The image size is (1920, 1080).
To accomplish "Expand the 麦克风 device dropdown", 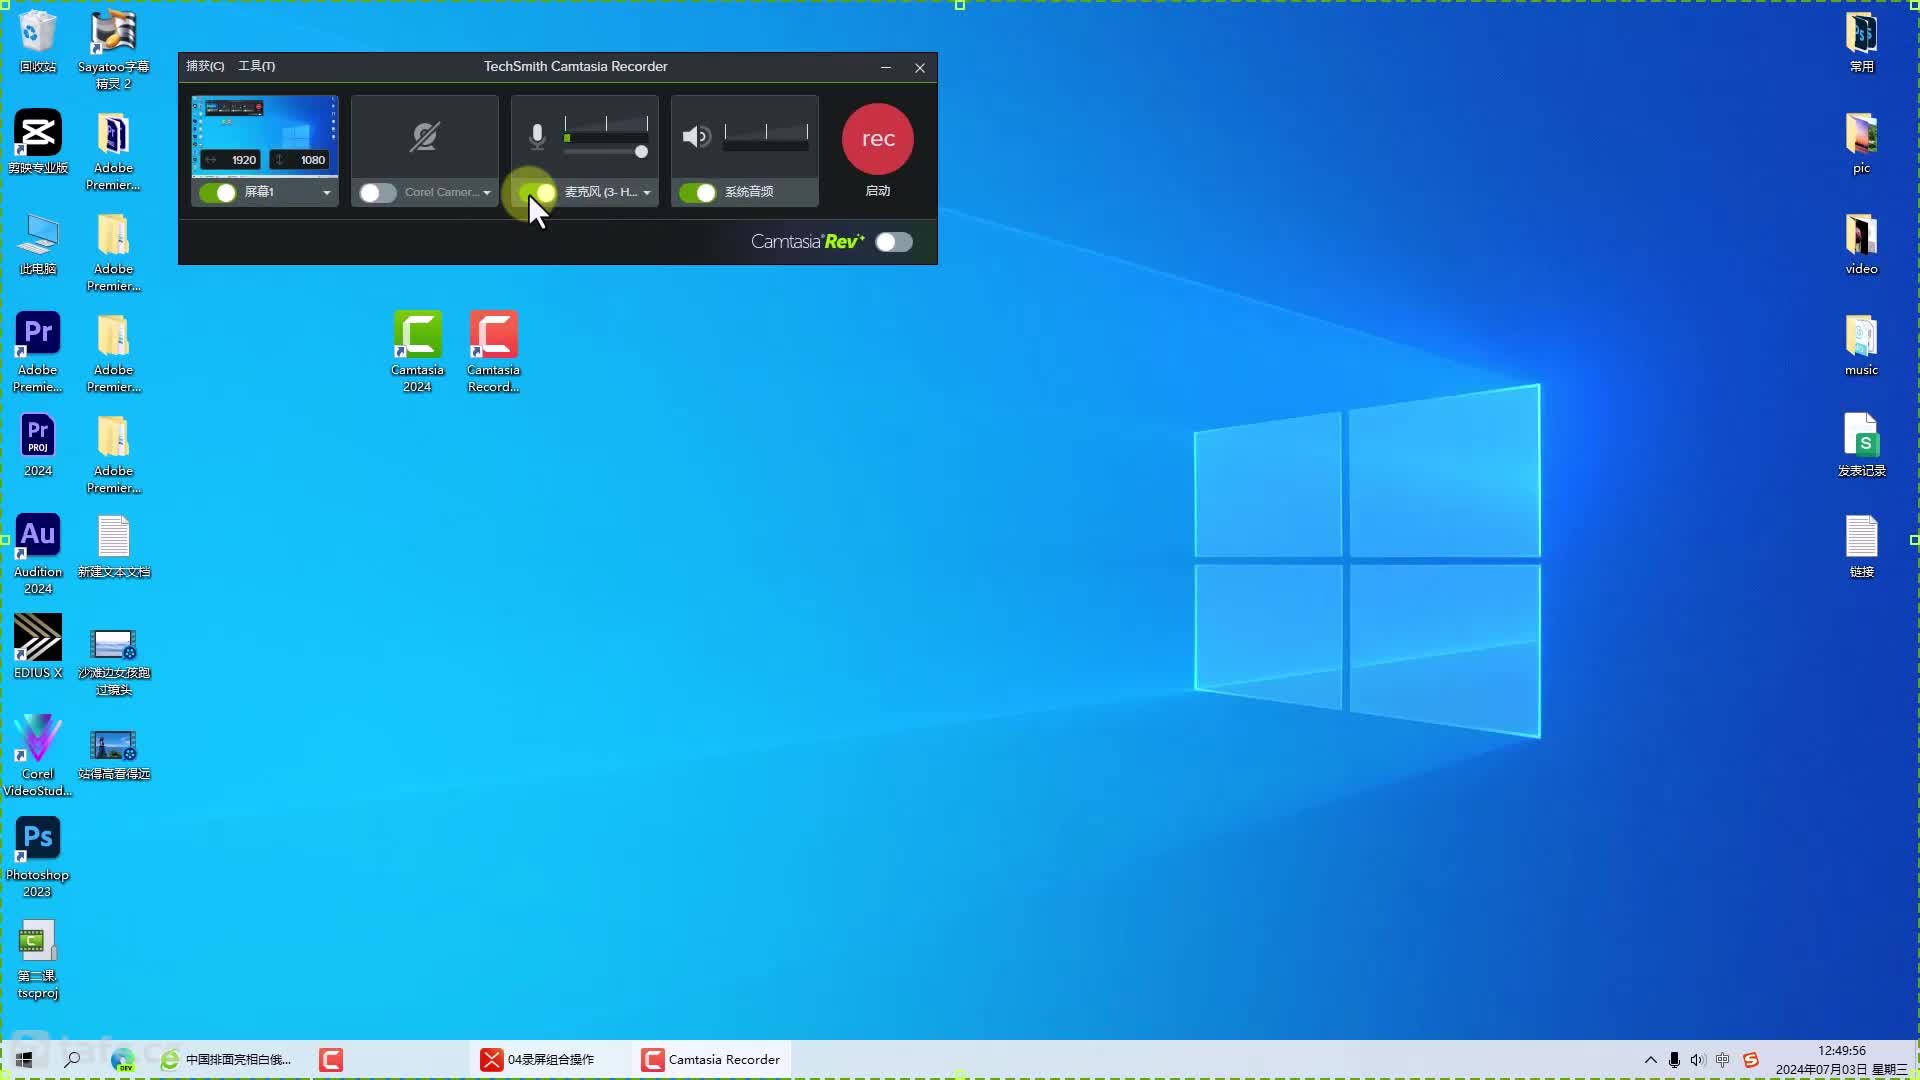I will 646,192.
